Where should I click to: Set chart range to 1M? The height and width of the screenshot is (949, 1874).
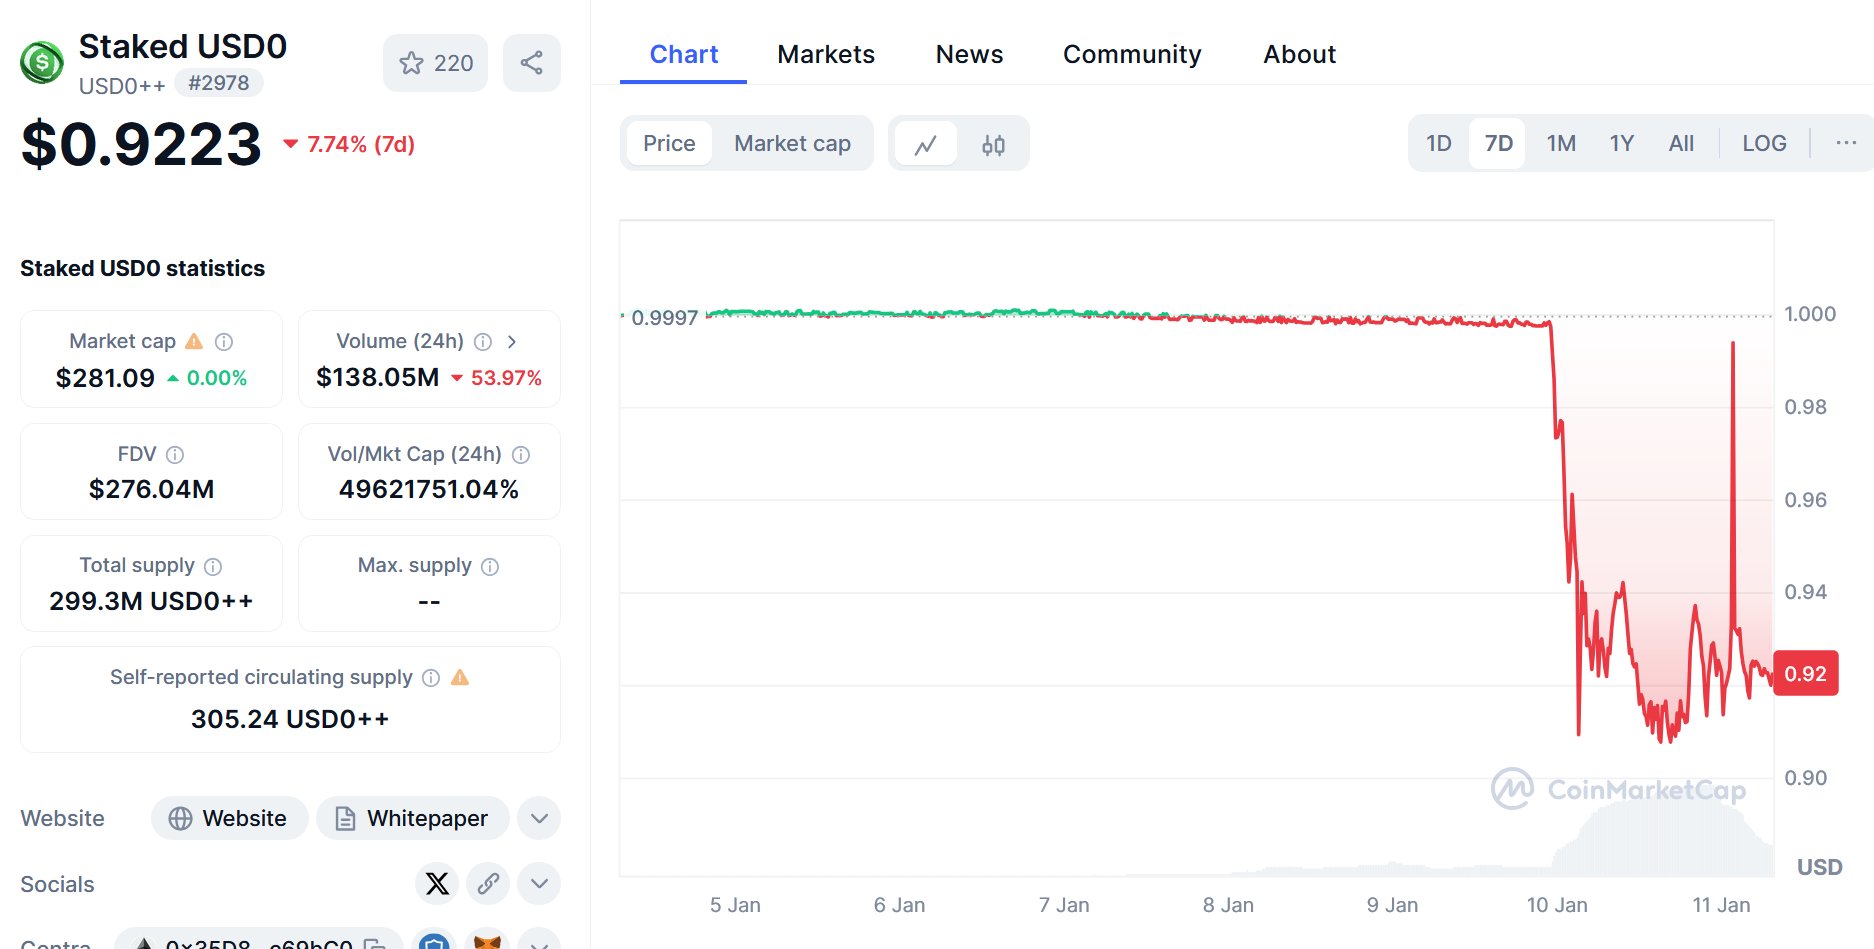coord(1561,143)
